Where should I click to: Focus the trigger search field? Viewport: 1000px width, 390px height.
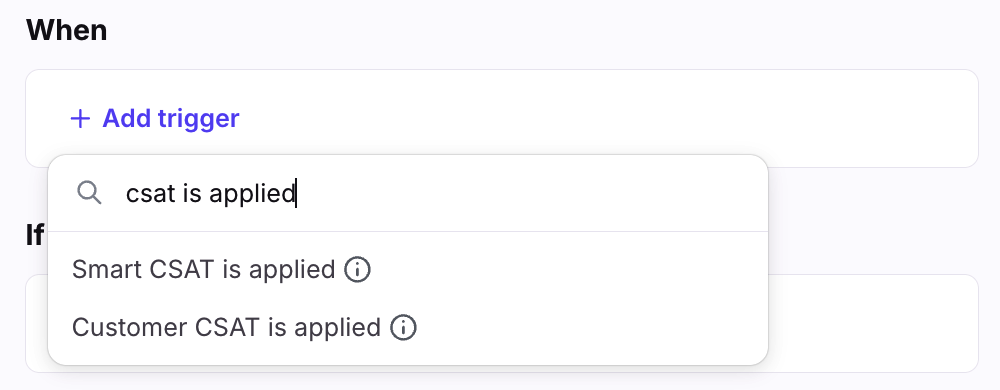click(408, 193)
